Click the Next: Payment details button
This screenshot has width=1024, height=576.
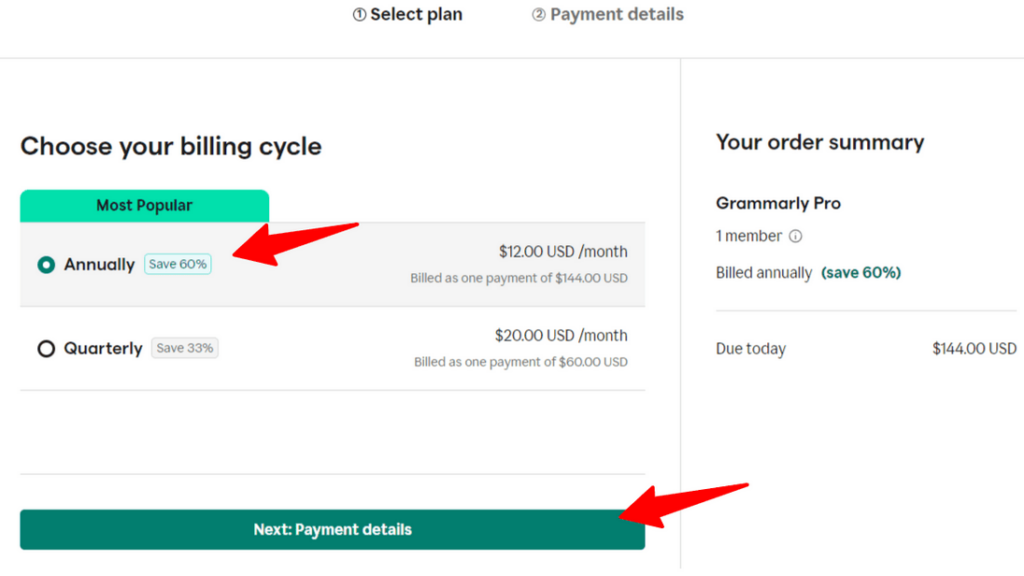332,529
